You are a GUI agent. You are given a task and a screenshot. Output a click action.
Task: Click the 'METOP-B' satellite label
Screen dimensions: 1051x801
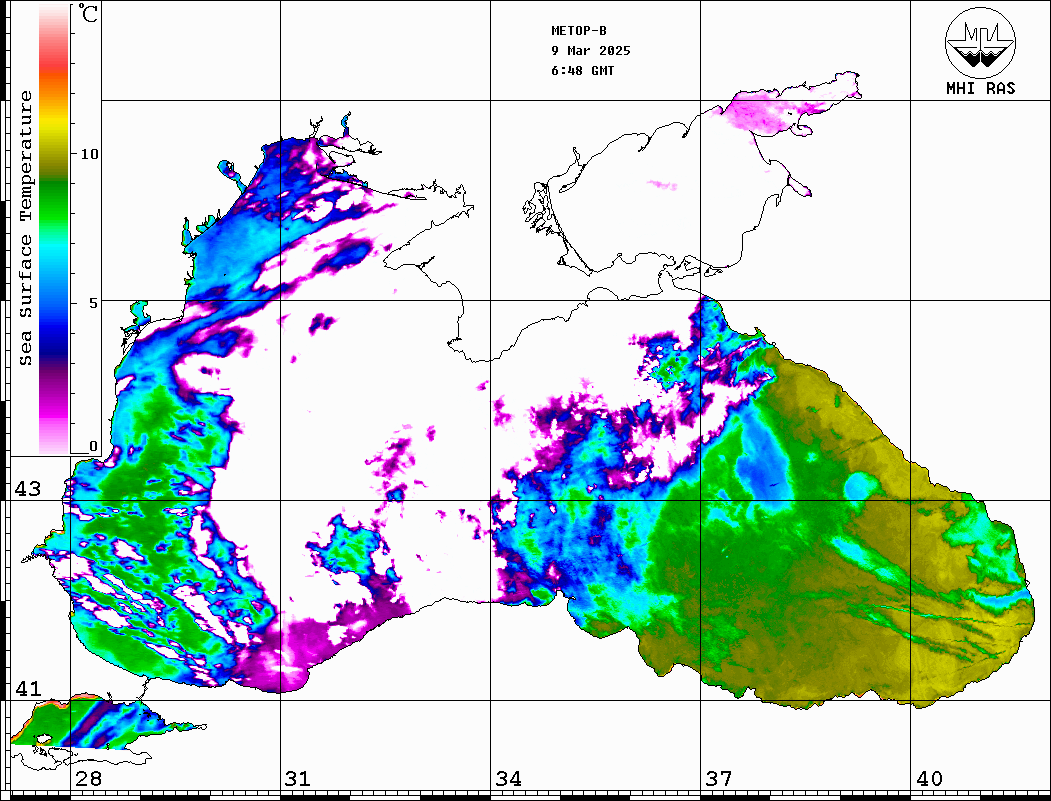[578, 31]
